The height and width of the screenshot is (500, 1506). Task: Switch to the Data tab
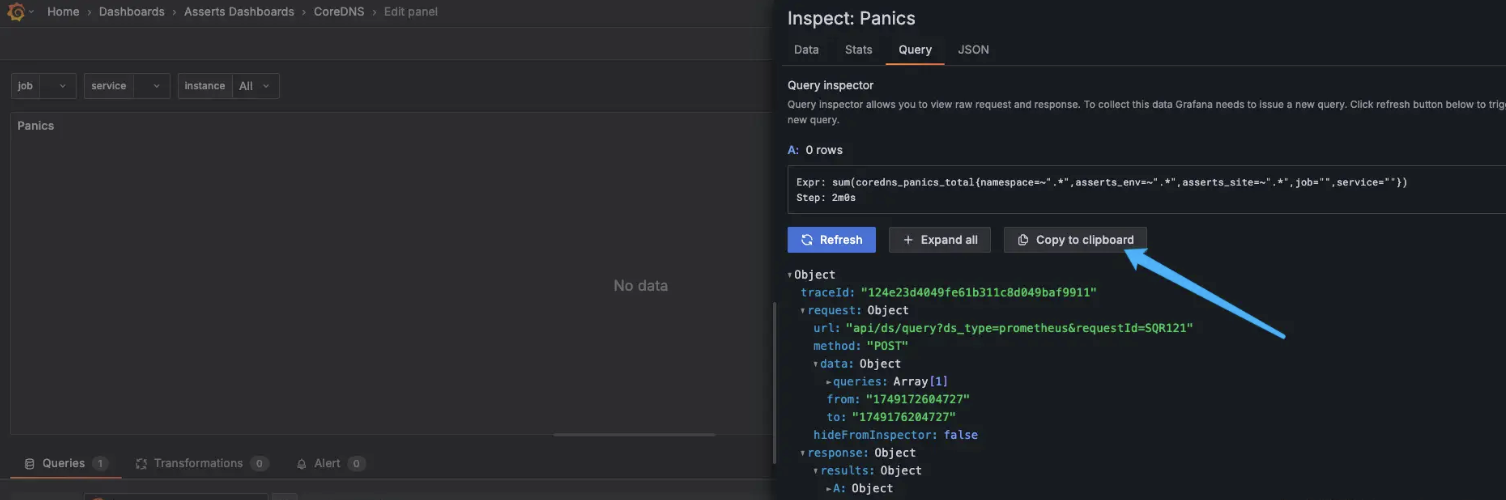pos(806,50)
